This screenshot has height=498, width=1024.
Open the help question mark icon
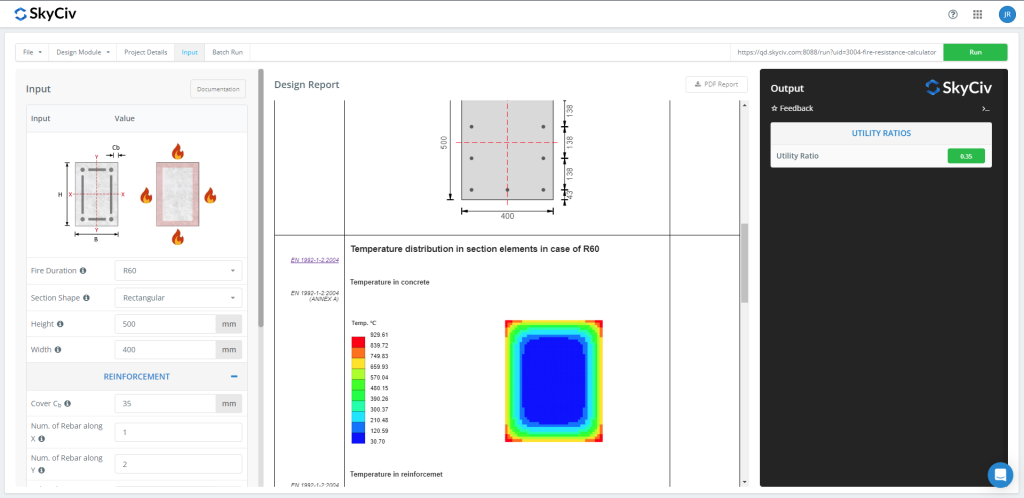point(952,14)
